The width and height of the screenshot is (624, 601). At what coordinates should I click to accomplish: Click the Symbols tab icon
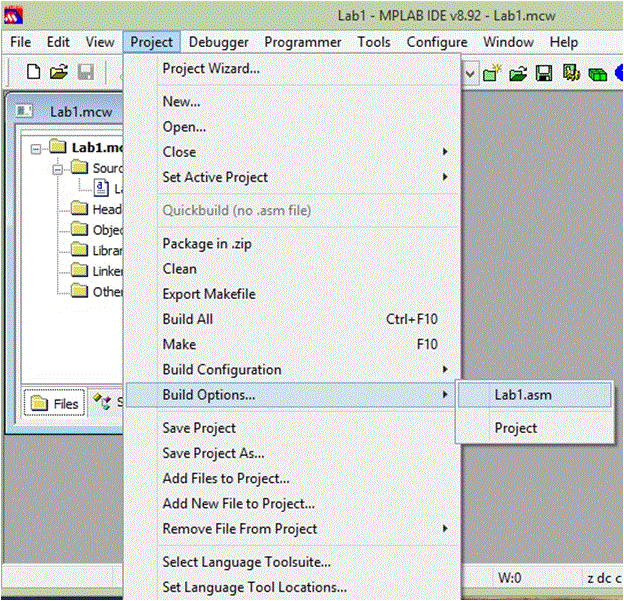102,401
